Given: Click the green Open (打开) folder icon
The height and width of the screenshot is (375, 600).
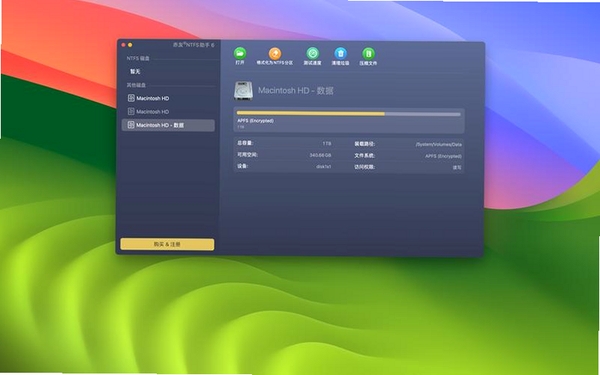Looking at the screenshot, I should click(x=240, y=53).
